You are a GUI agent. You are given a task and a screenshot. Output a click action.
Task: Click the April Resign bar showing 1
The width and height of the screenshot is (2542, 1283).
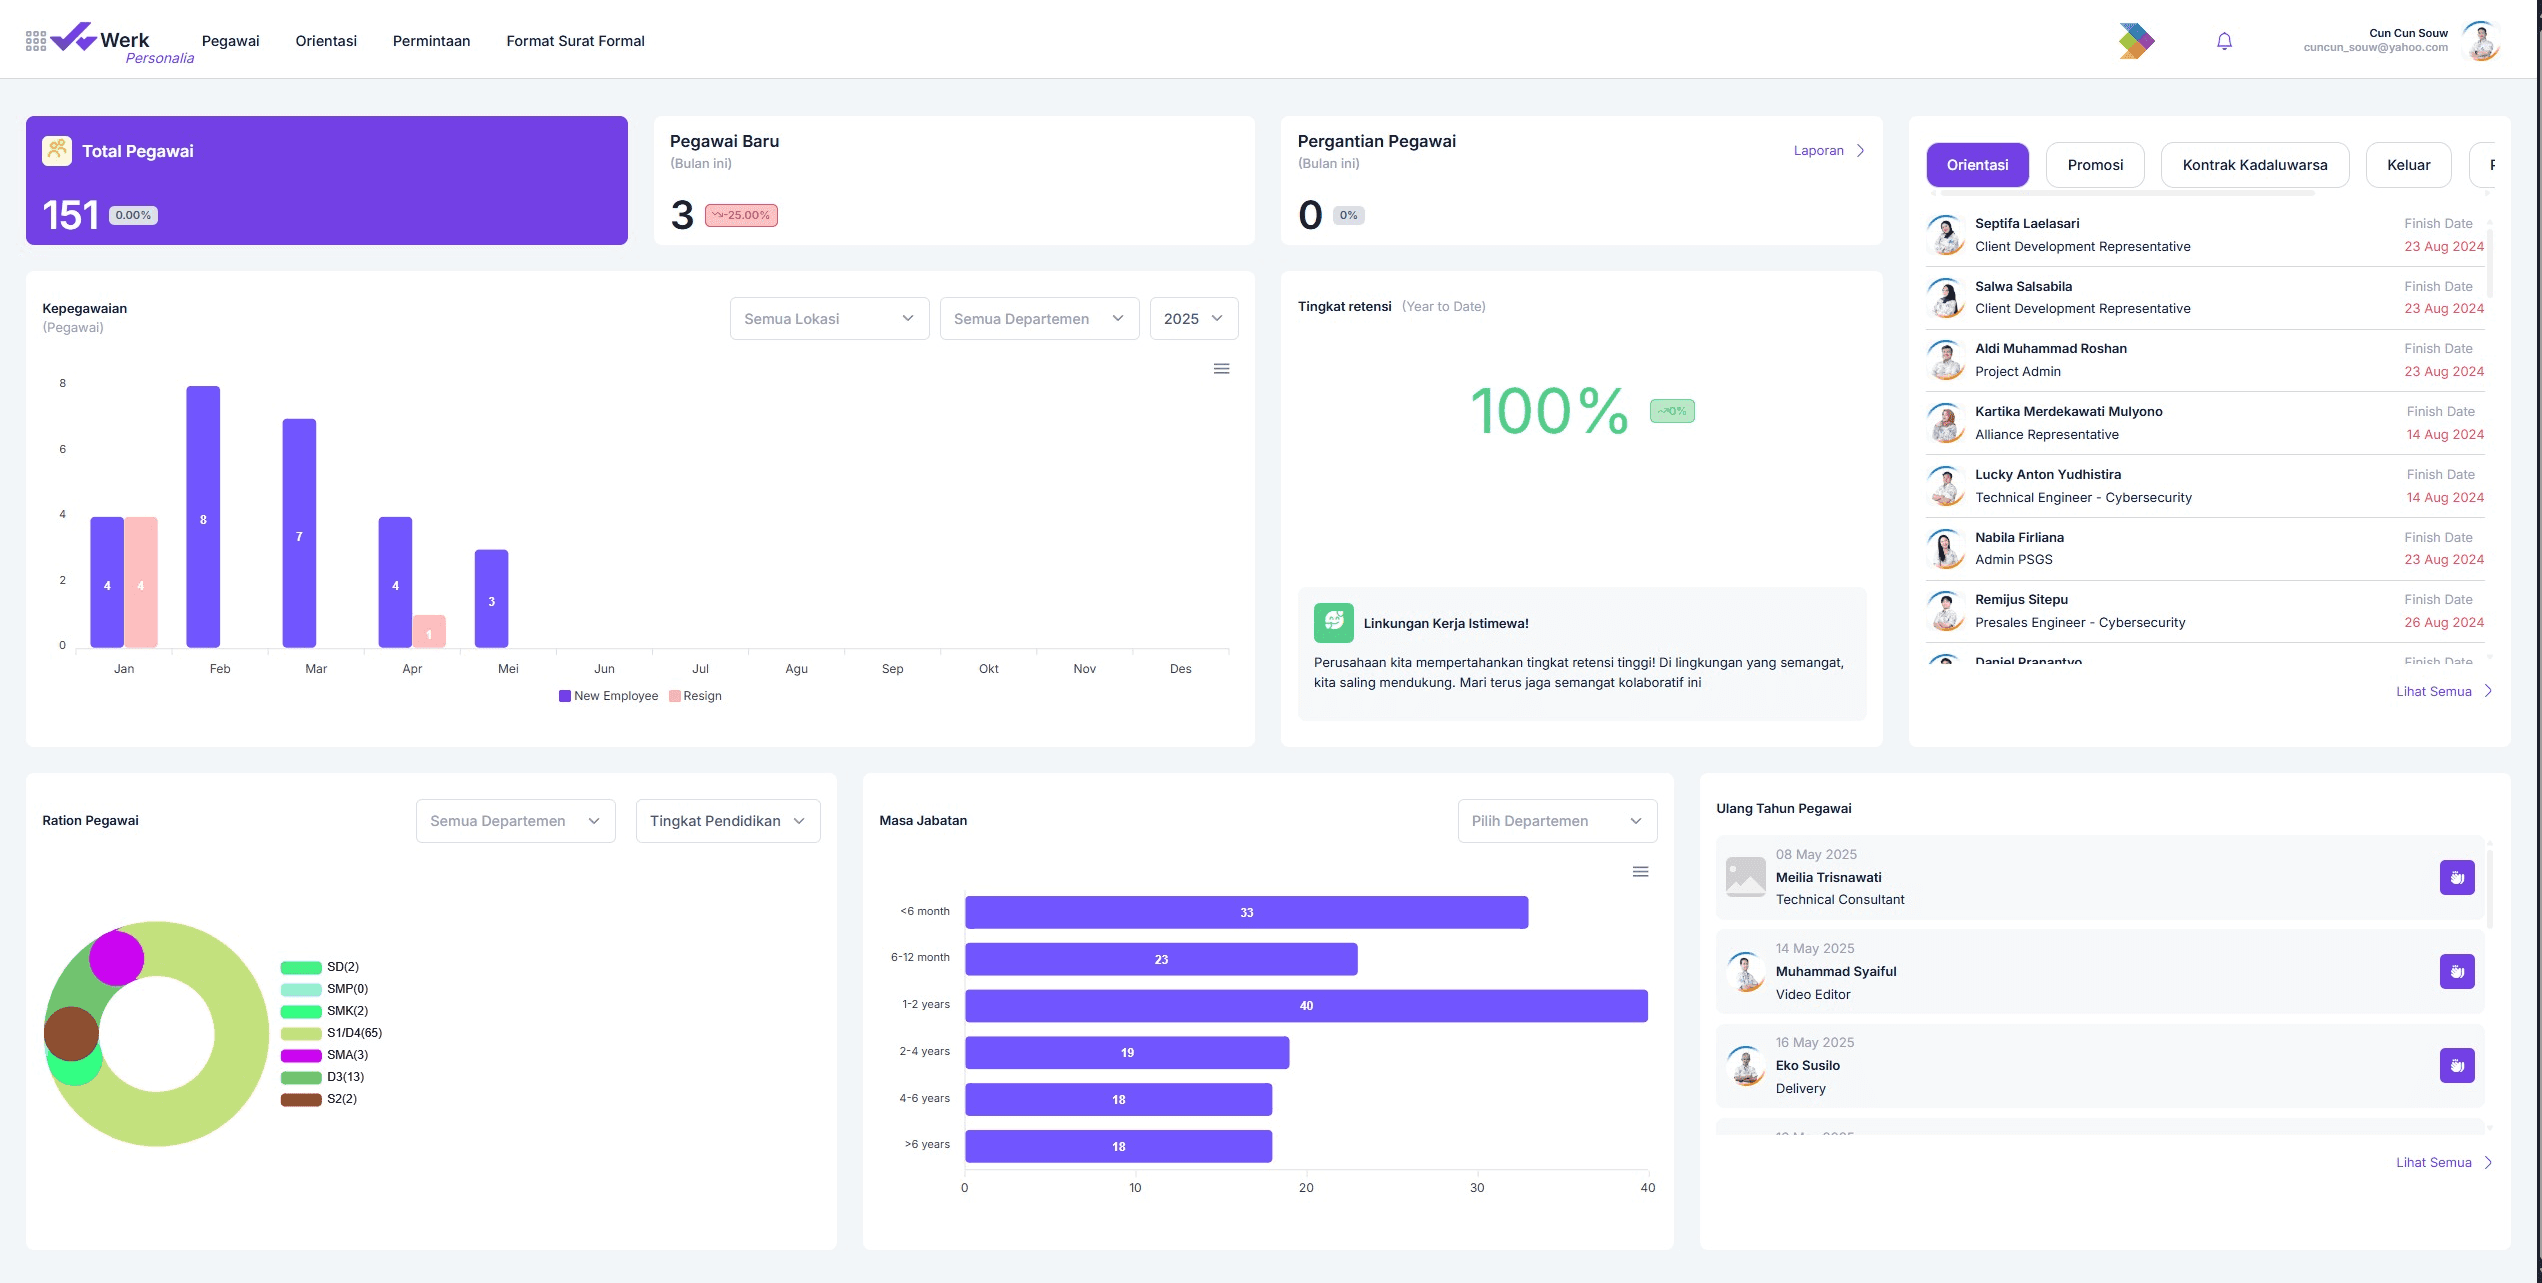[x=429, y=631]
